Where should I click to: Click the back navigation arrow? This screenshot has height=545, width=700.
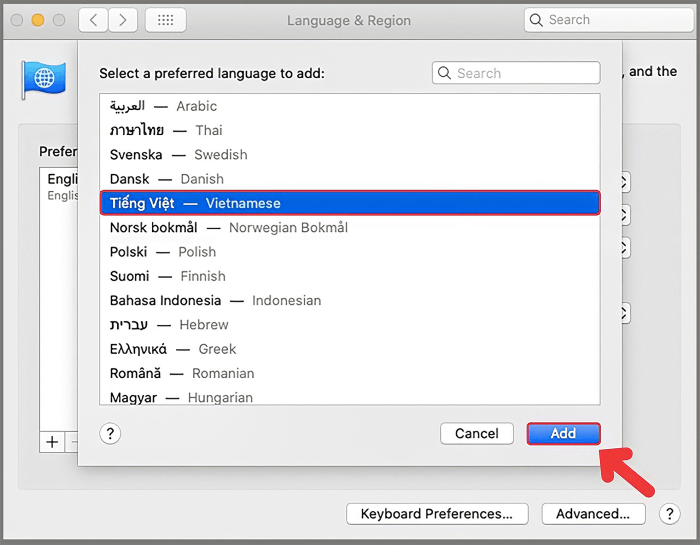point(93,20)
